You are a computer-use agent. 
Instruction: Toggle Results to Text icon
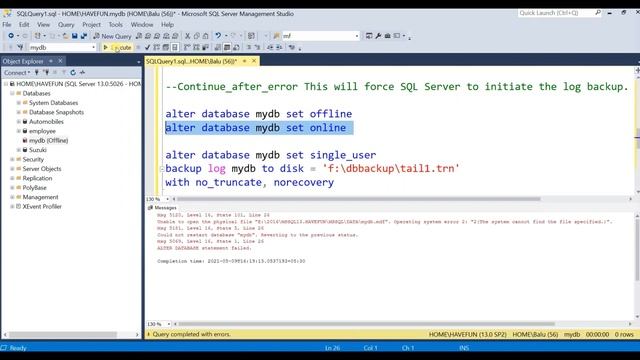218,47
